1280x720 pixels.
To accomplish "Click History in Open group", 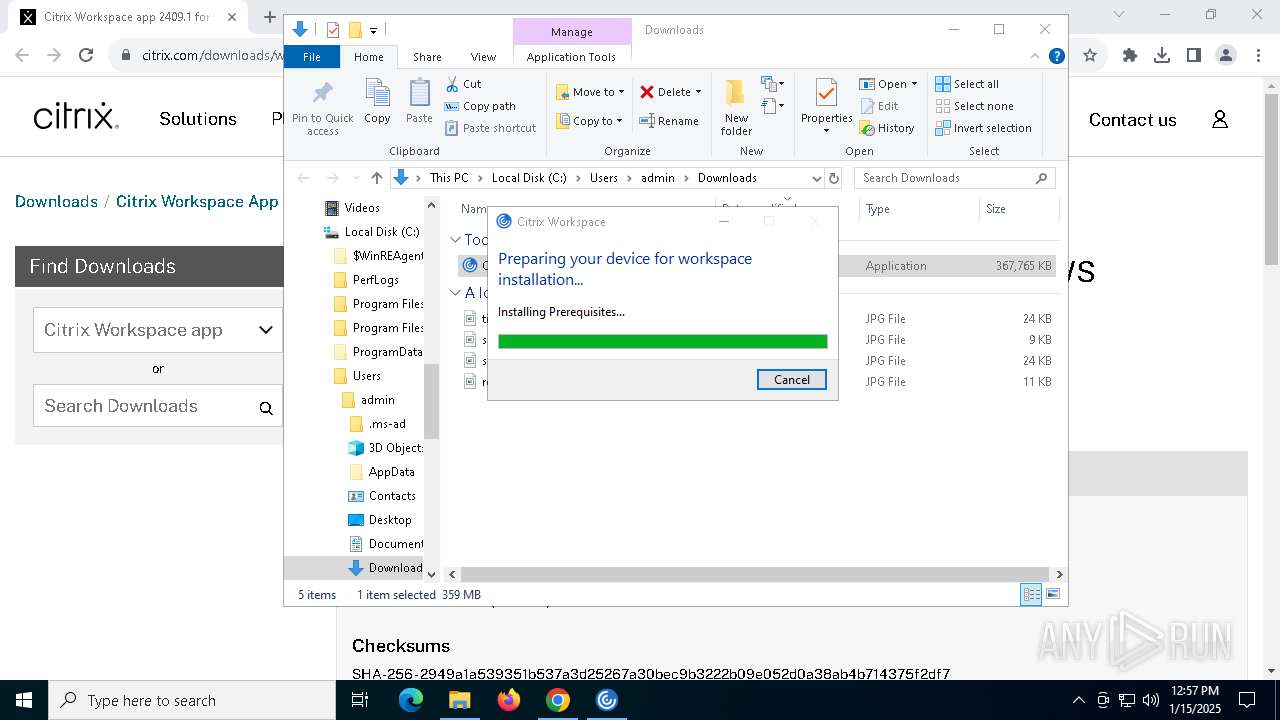I will (x=887, y=128).
